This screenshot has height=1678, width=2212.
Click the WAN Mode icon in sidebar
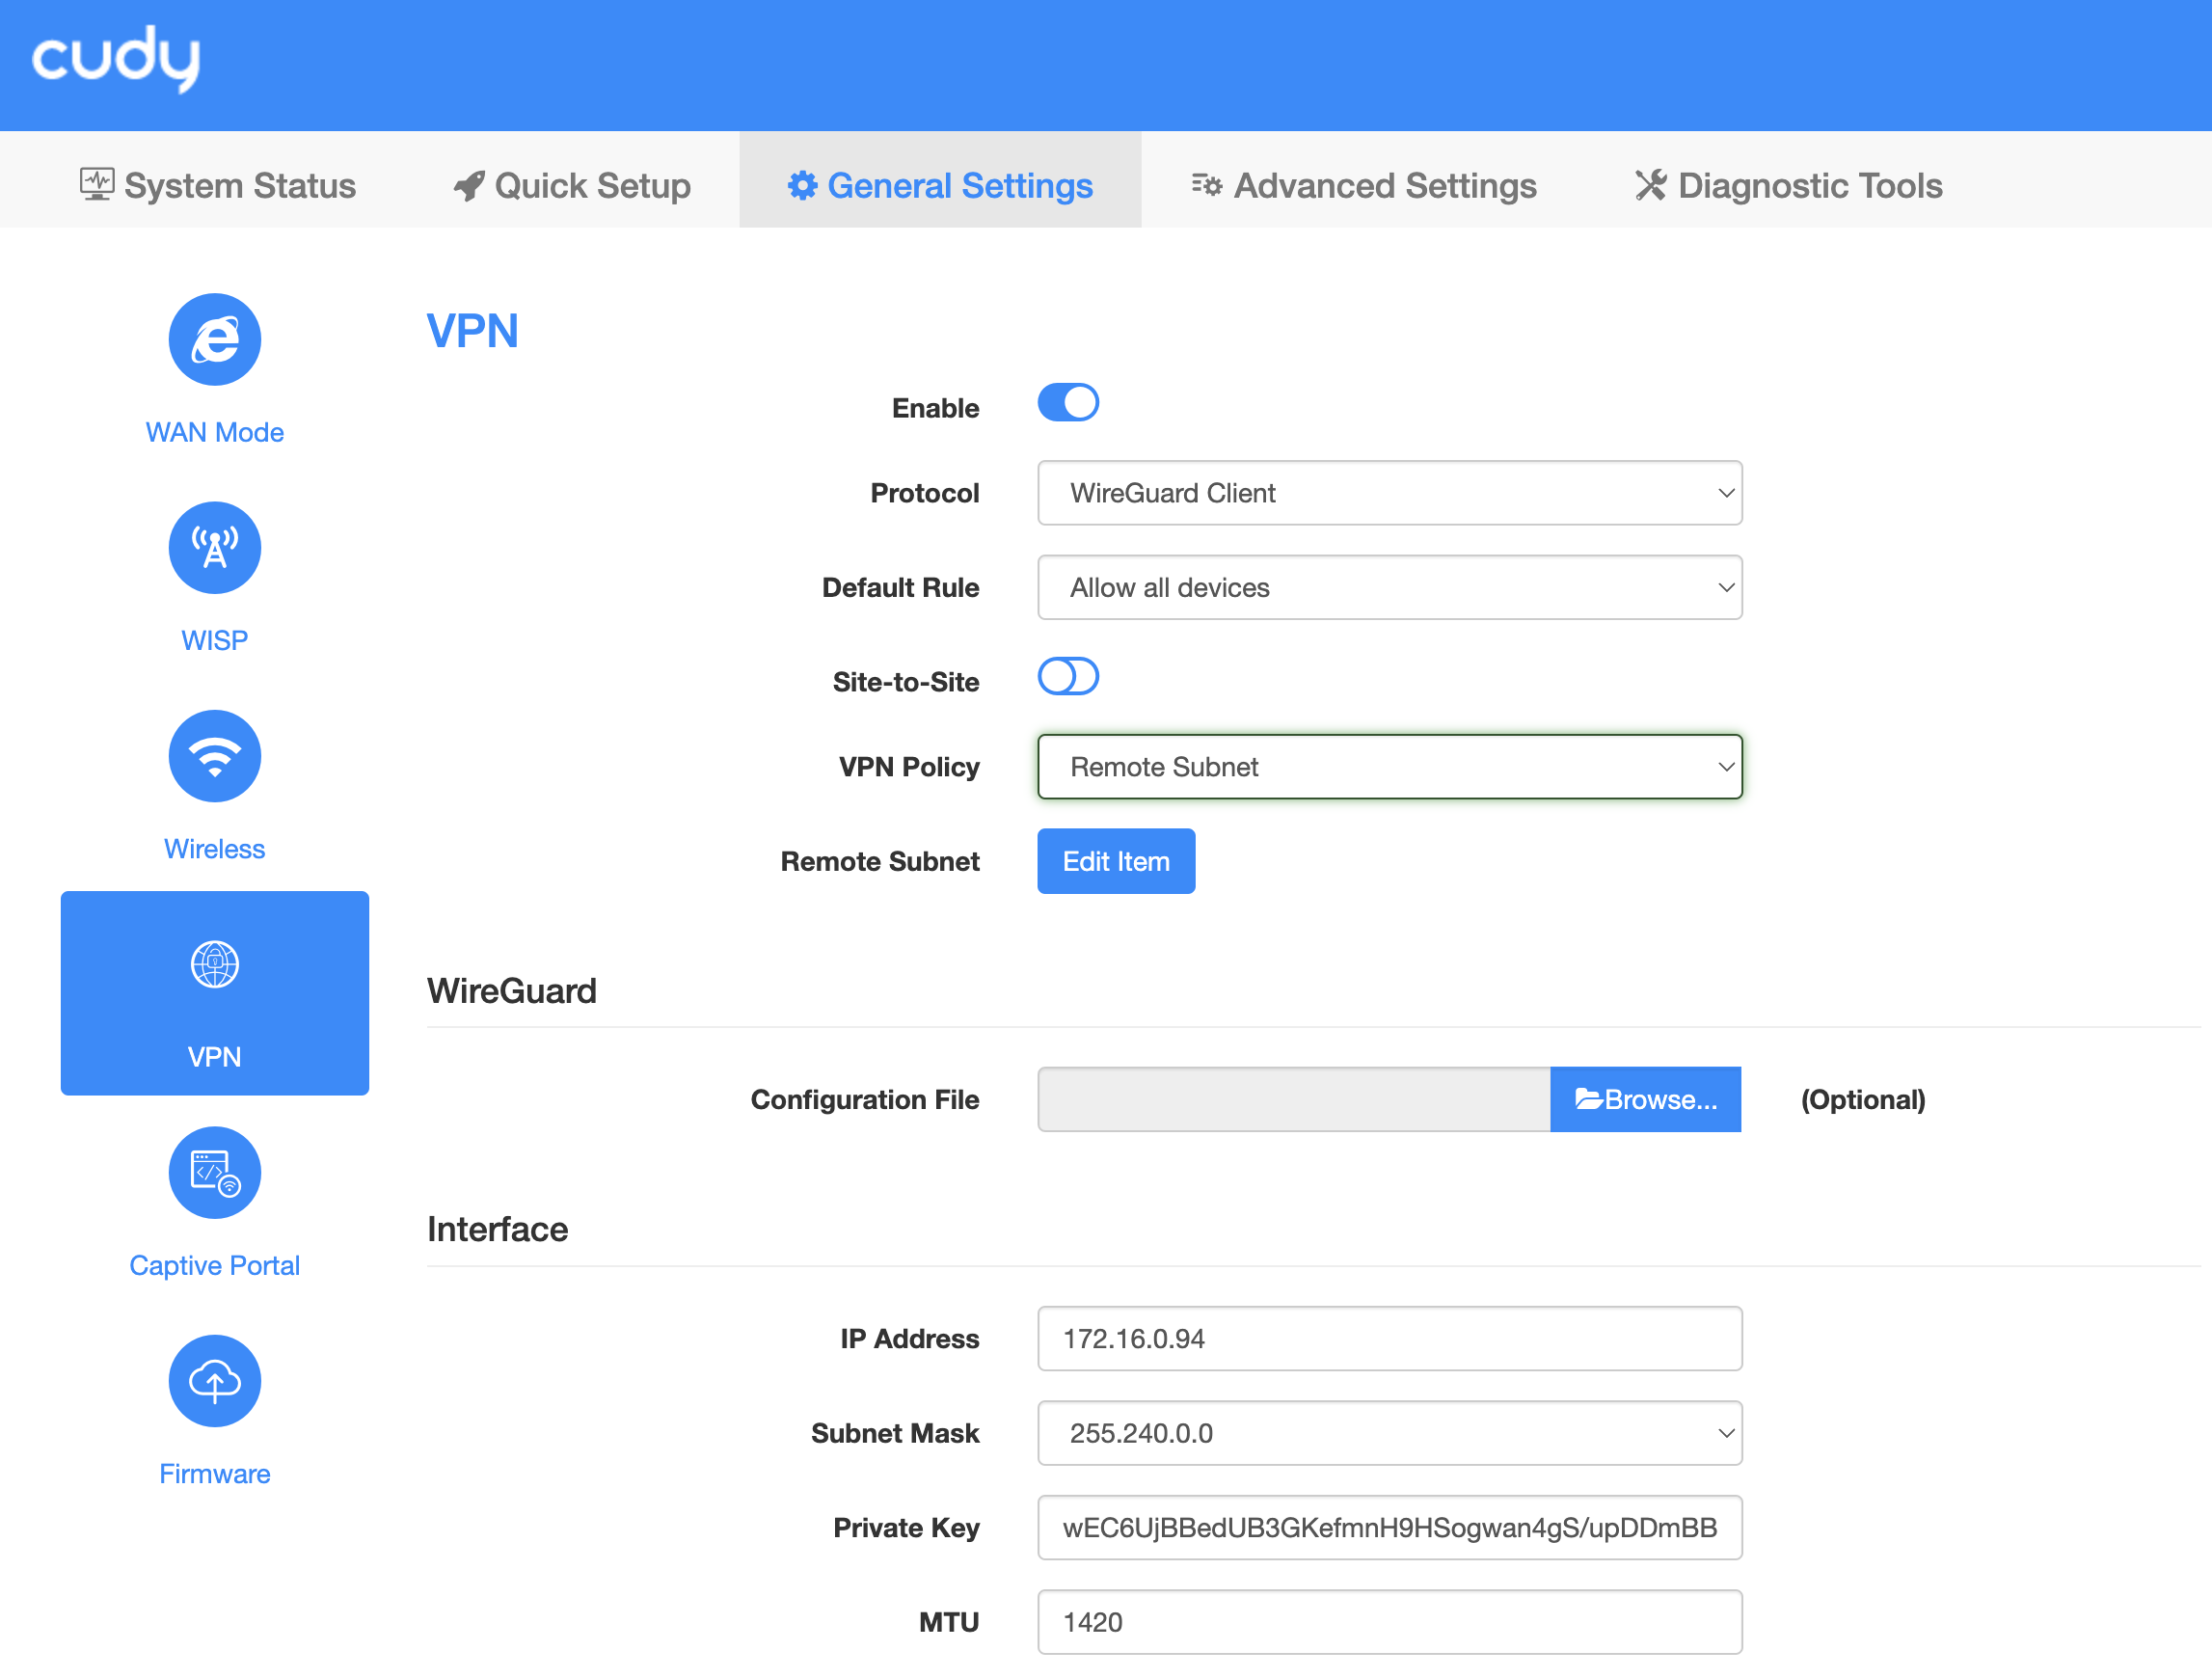click(x=213, y=338)
